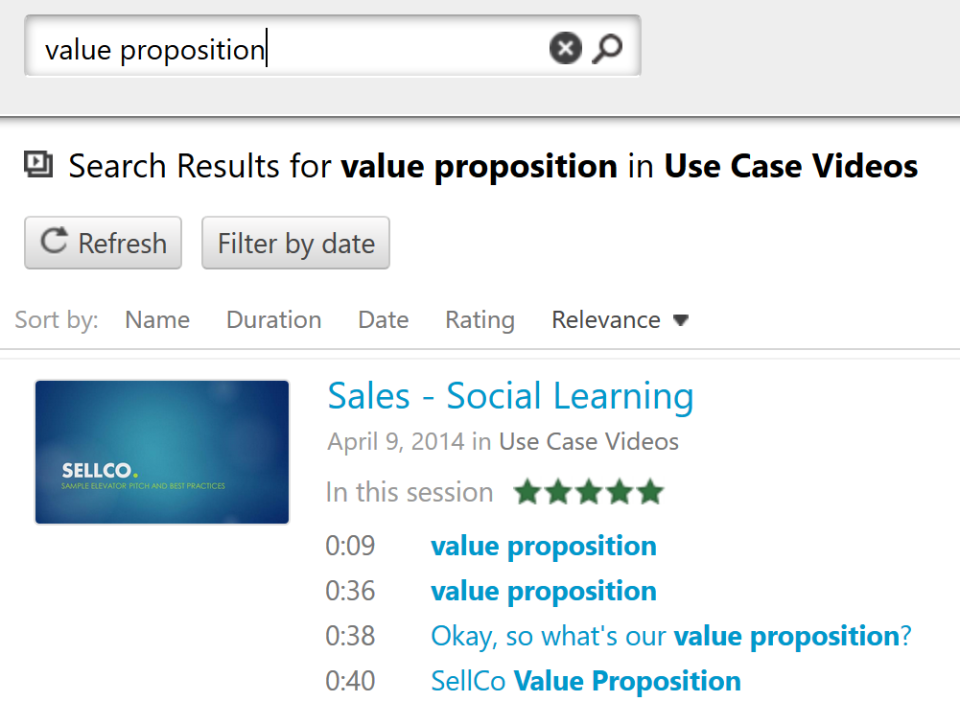The height and width of the screenshot is (725, 960).
Task: Jump to value proposition at 0:36
Action: tap(543, 591)
